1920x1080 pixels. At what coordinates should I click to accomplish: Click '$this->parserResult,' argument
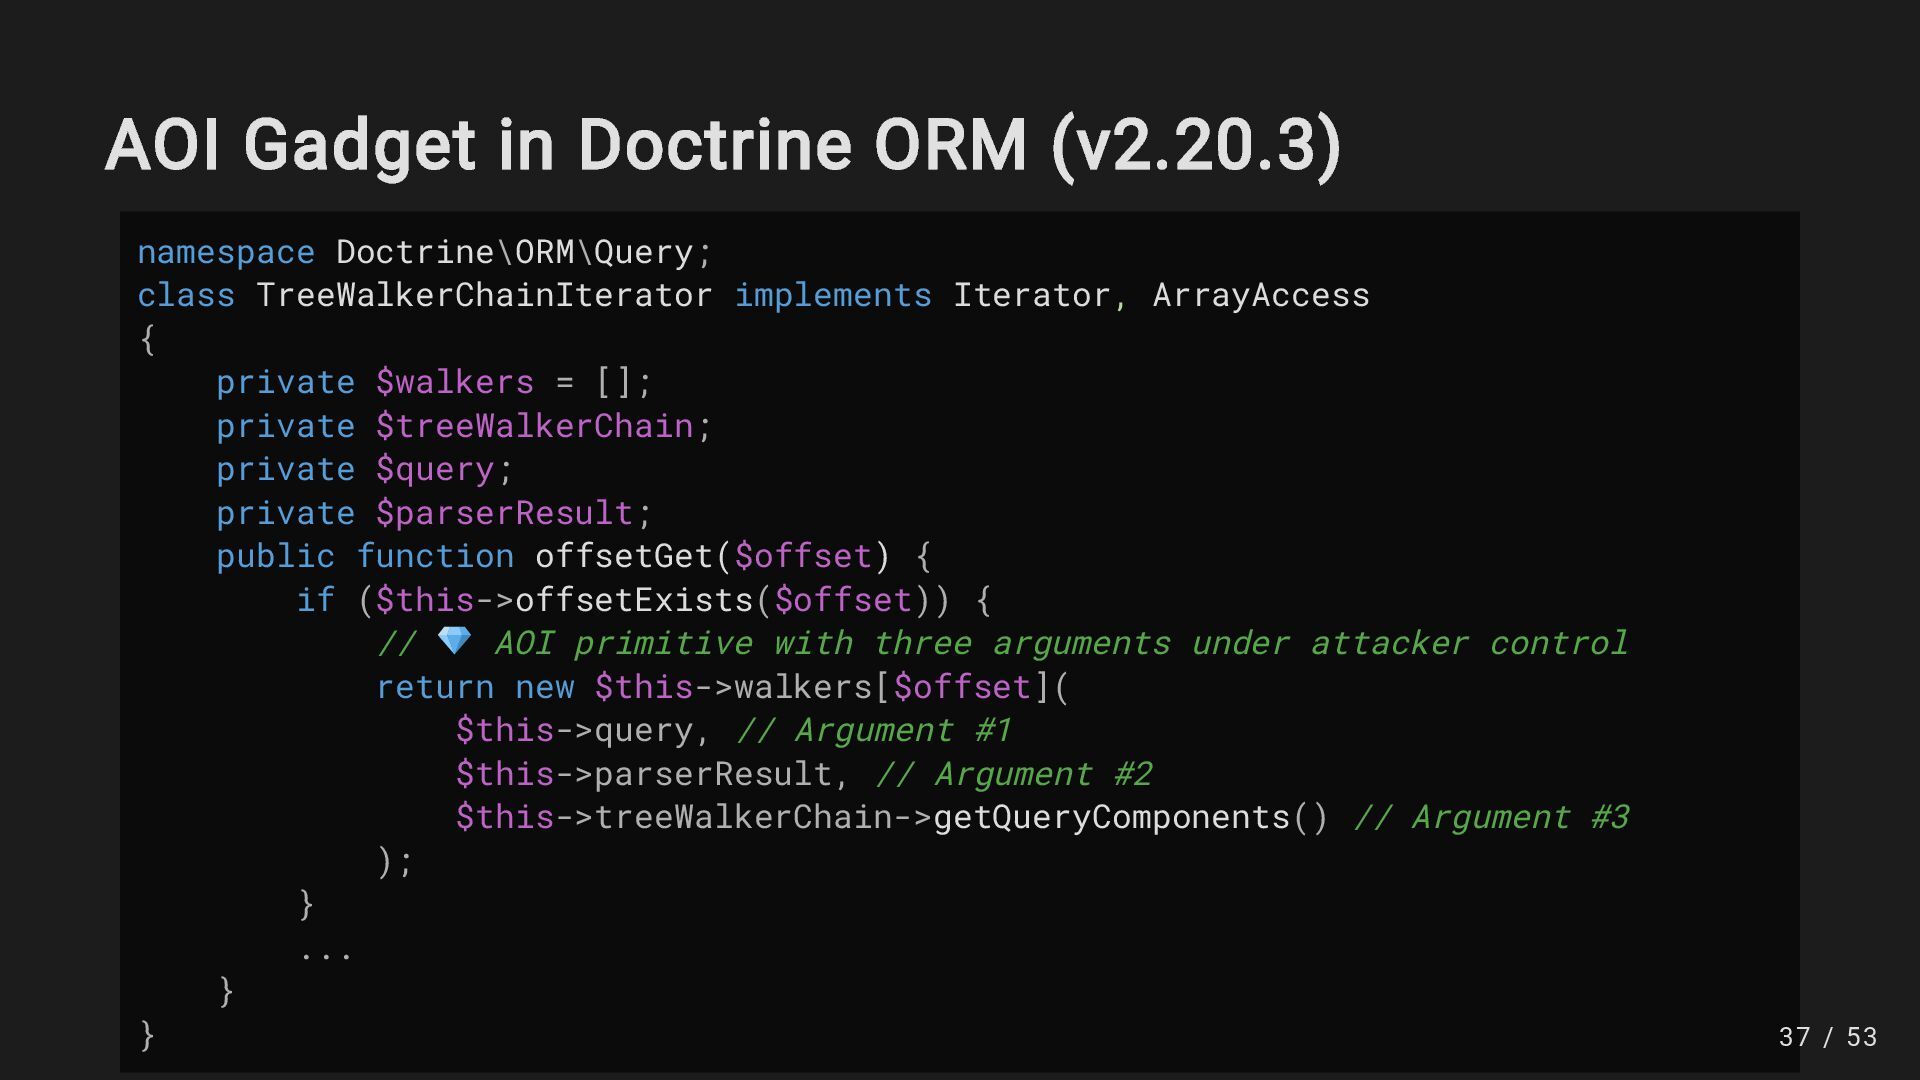[x=653, y=775]
